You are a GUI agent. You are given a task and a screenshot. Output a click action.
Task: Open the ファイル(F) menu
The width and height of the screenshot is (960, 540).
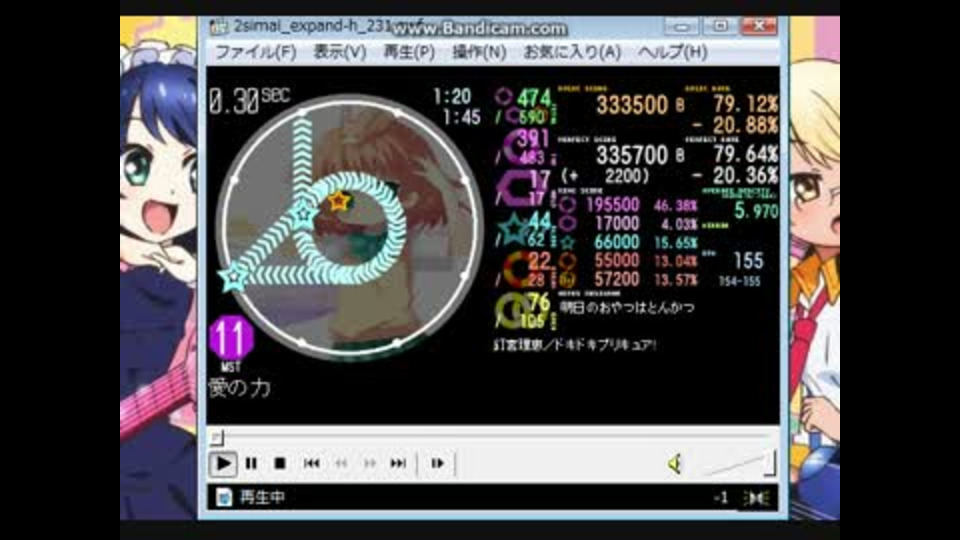pos(255,52)
